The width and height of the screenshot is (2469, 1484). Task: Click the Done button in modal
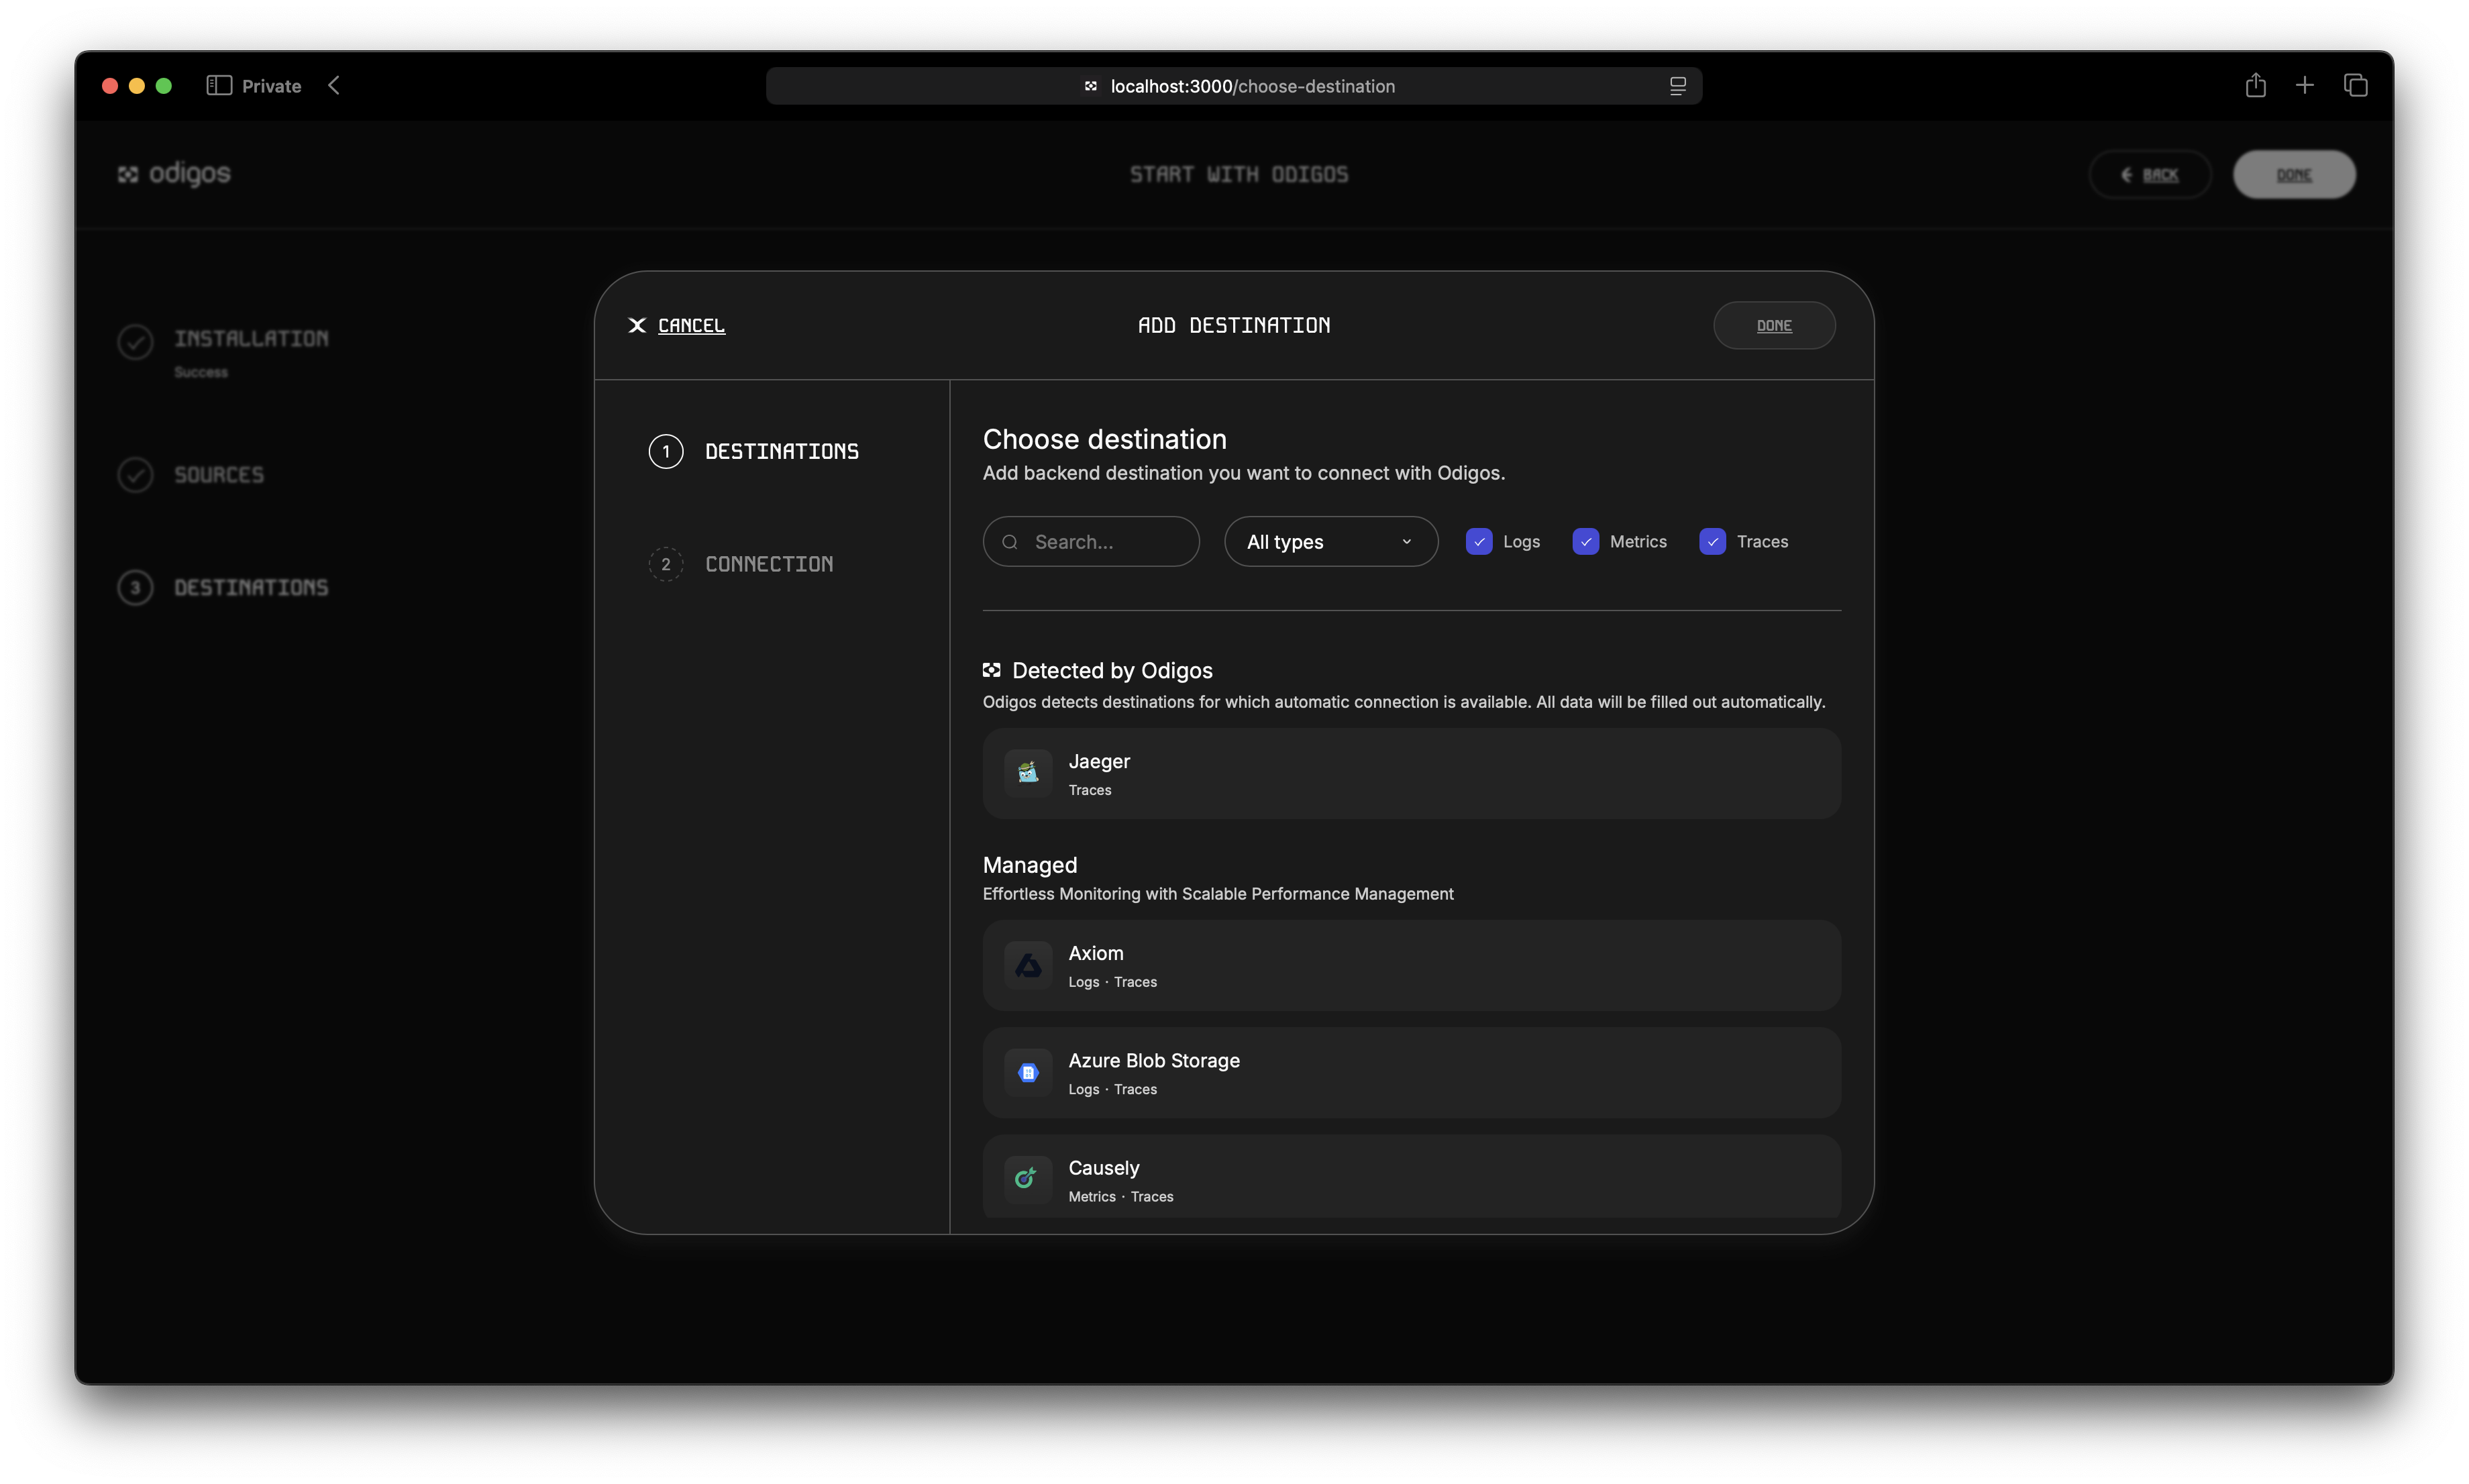pyautogui.click(x=1774, y=325)
